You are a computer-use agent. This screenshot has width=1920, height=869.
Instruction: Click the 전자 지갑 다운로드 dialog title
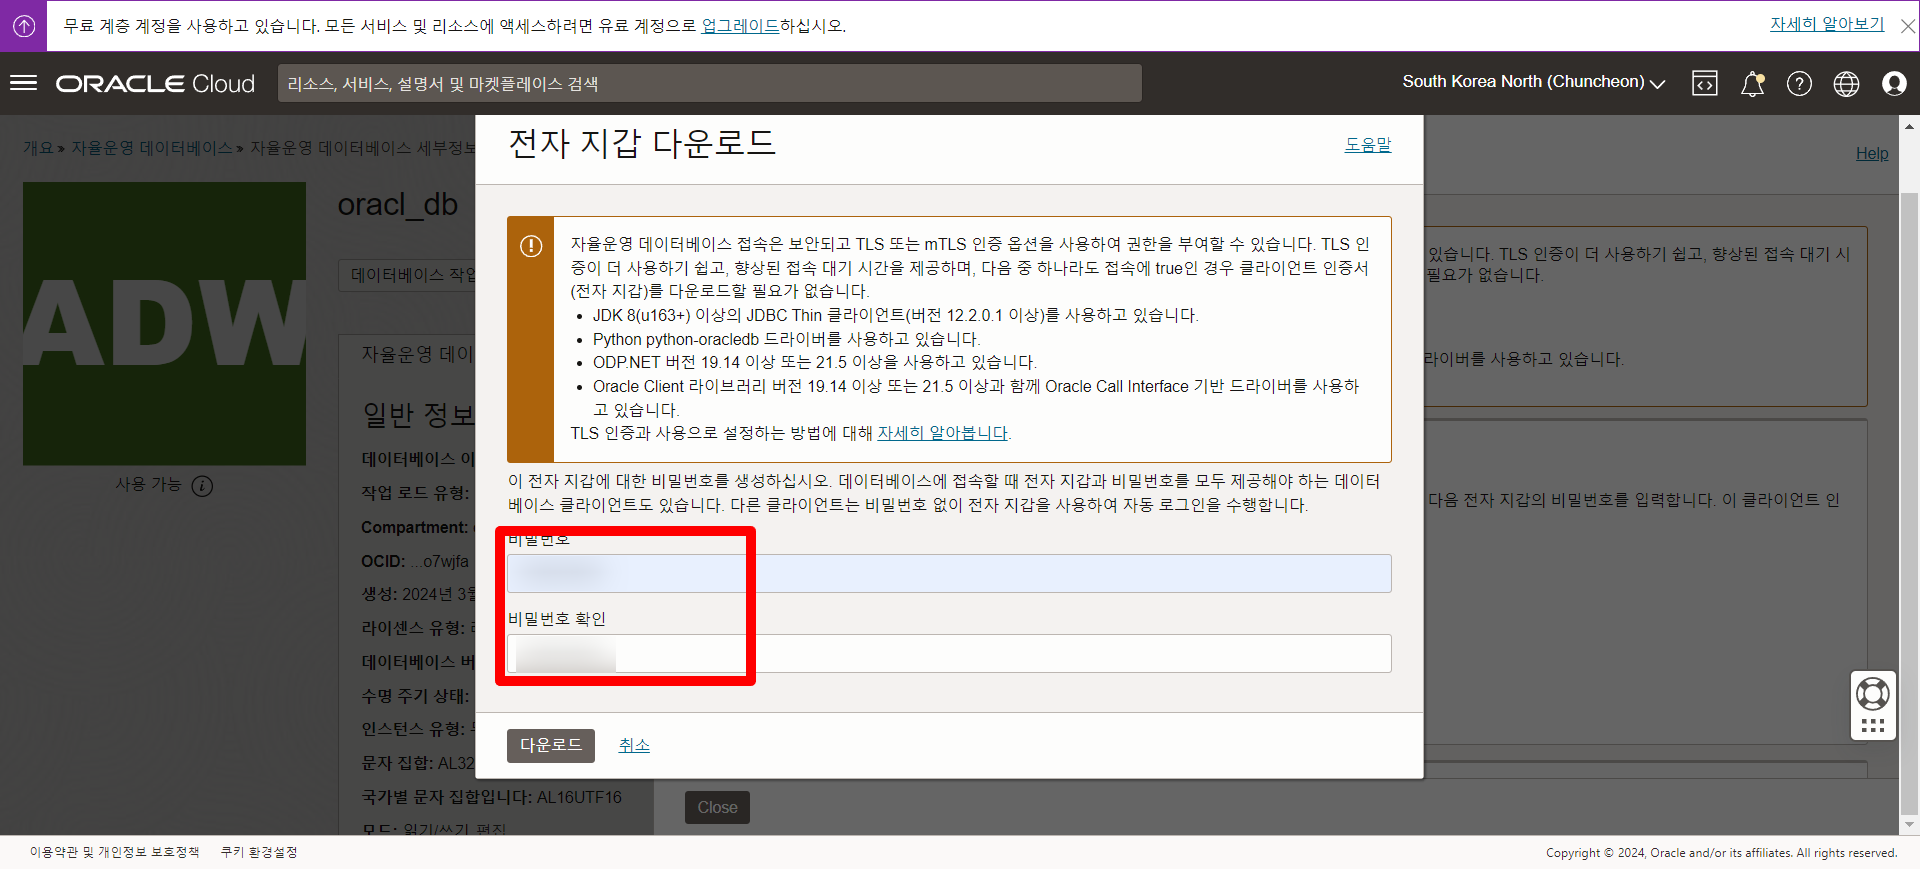point(642,144)
